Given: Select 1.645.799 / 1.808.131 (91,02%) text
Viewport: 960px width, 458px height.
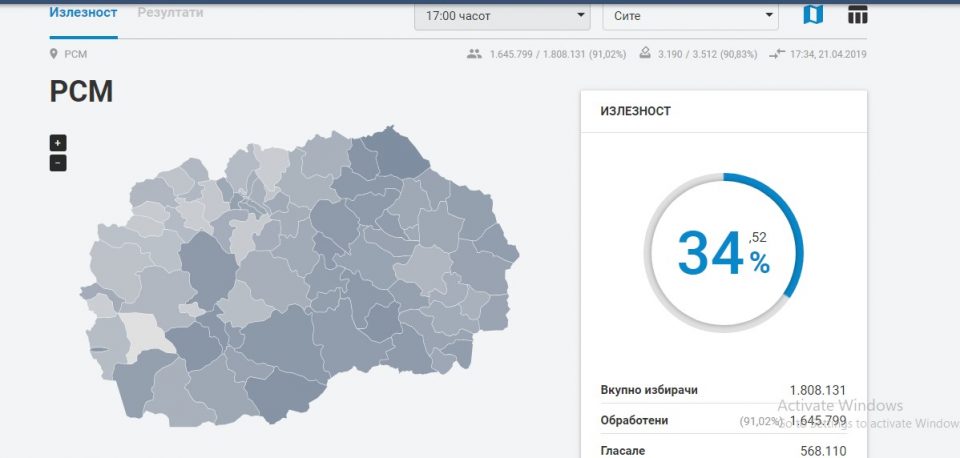Looking at the screenshot, I should point(558,54).
